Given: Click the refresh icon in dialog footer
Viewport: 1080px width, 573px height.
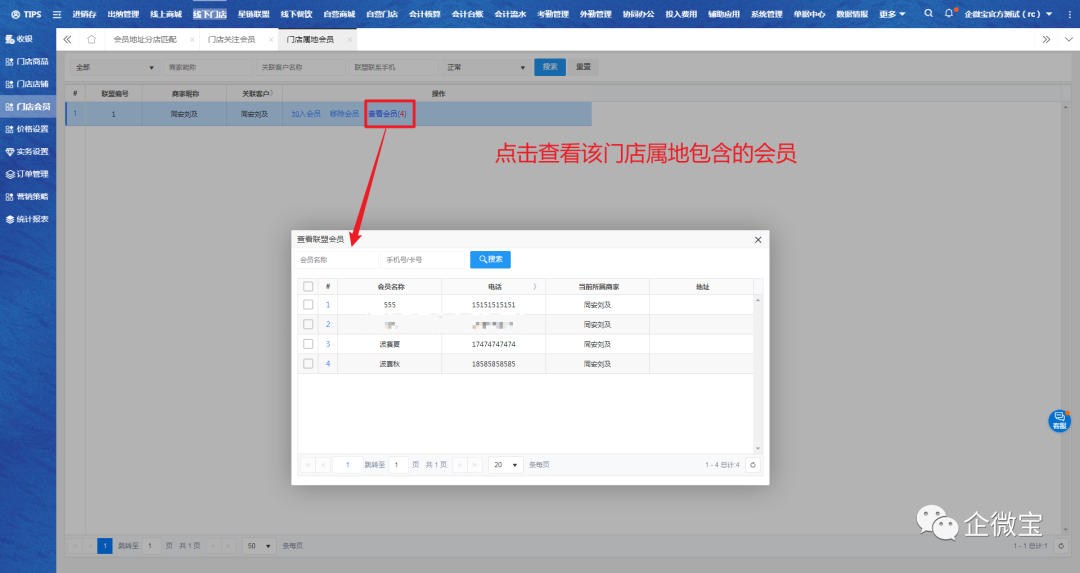Looking at the screenshot, I should 752,464.
